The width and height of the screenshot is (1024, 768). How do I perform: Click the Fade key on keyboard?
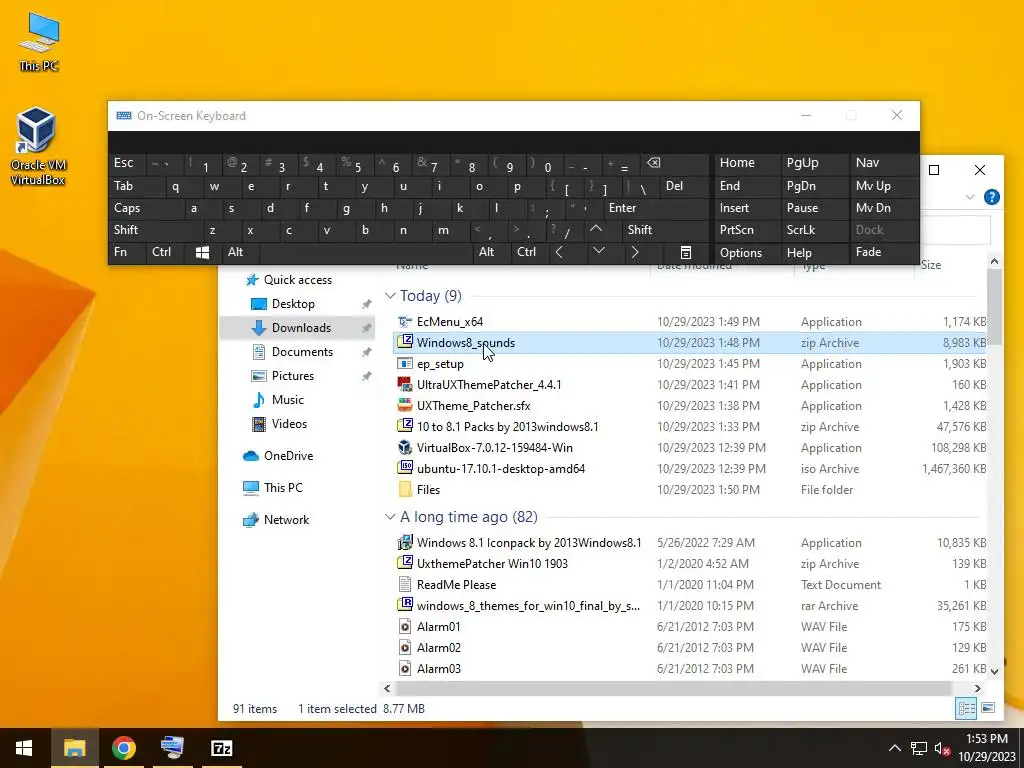click(x=884, y=252)
